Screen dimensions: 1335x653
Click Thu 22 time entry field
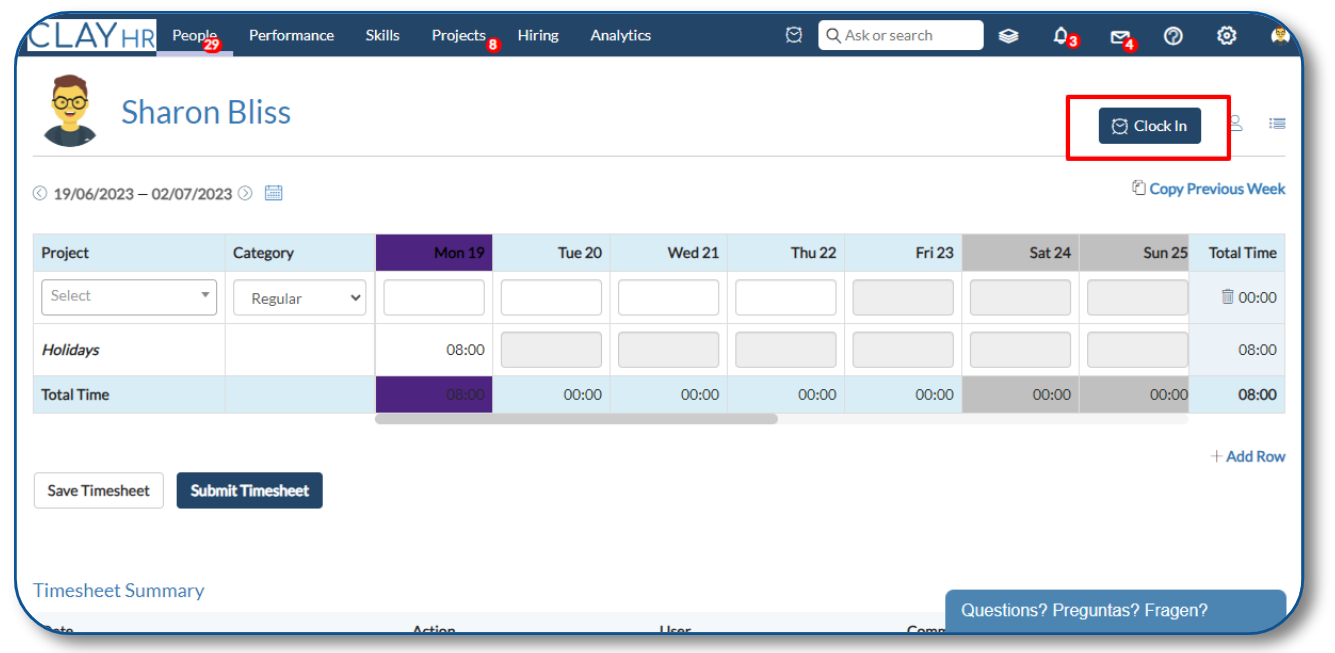tap(786, 298)
